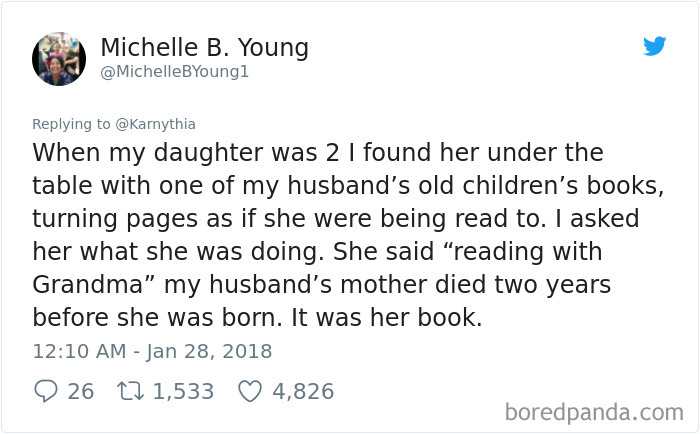Click the tweet line beginning "turning pages"
Viewport: 700px width, 434px height.
pos(336,219)
